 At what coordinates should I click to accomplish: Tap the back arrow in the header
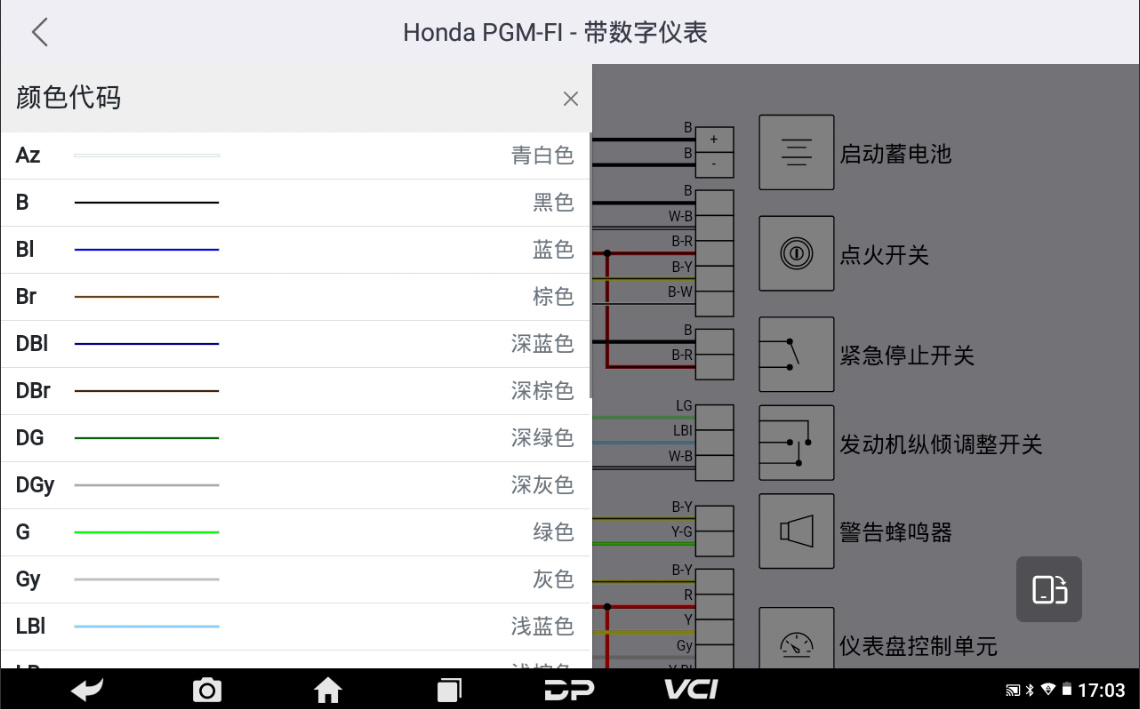click(x=40, y=32)
